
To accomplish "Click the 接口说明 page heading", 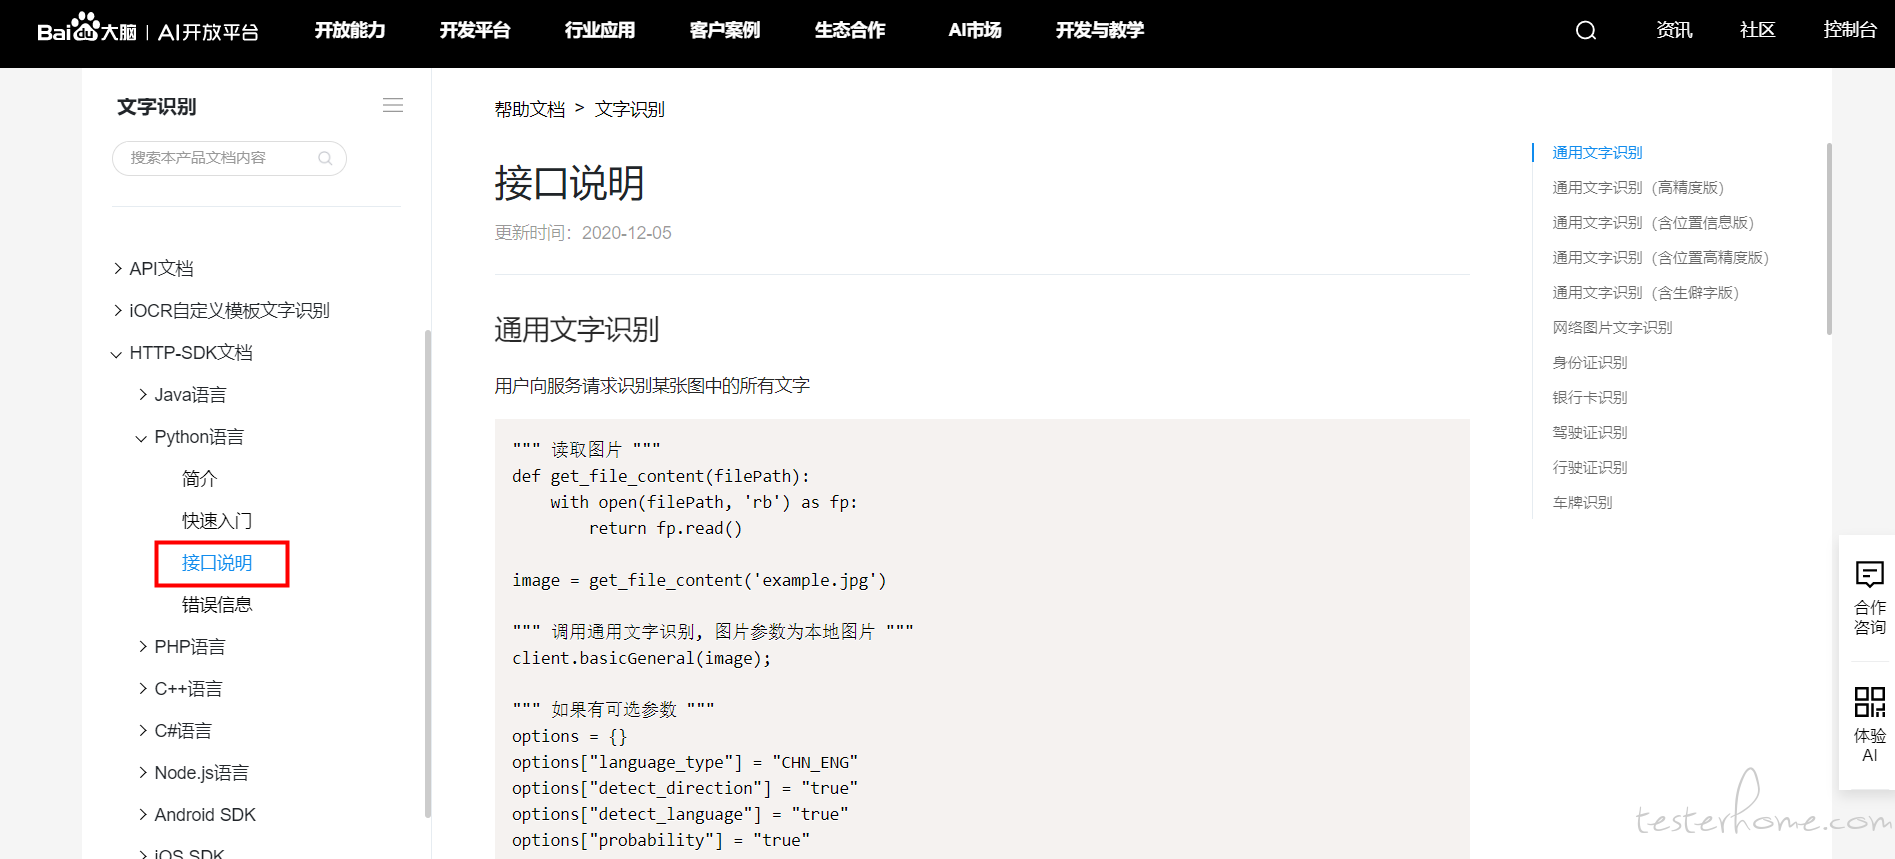I will point(569,183).
